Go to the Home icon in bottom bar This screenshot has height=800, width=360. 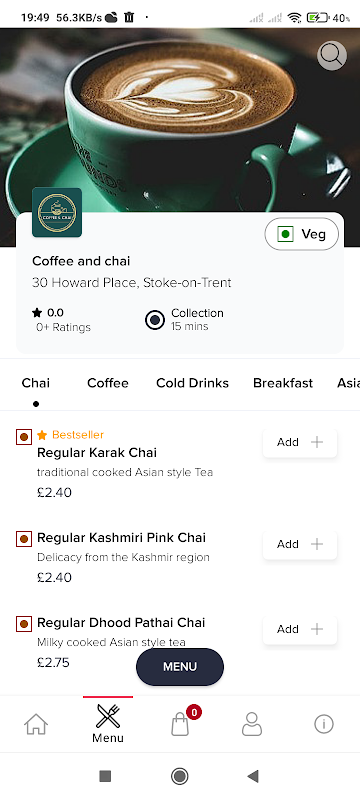point(36,724)
